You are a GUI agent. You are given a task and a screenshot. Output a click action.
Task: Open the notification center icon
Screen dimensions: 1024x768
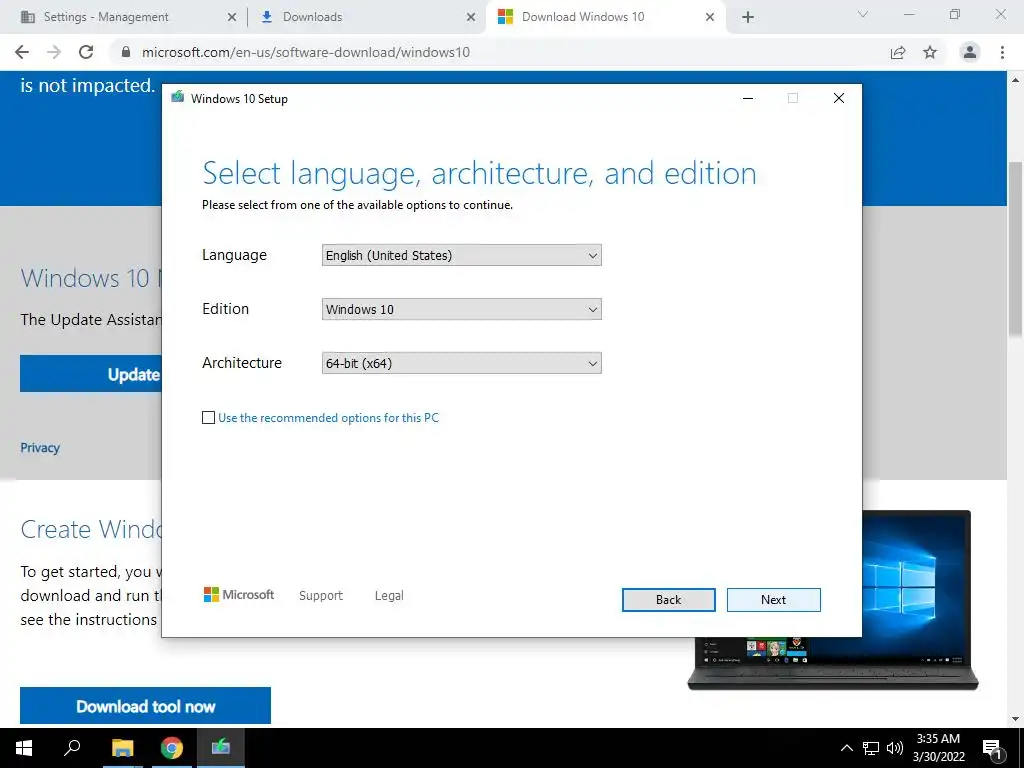pos(993,749)
